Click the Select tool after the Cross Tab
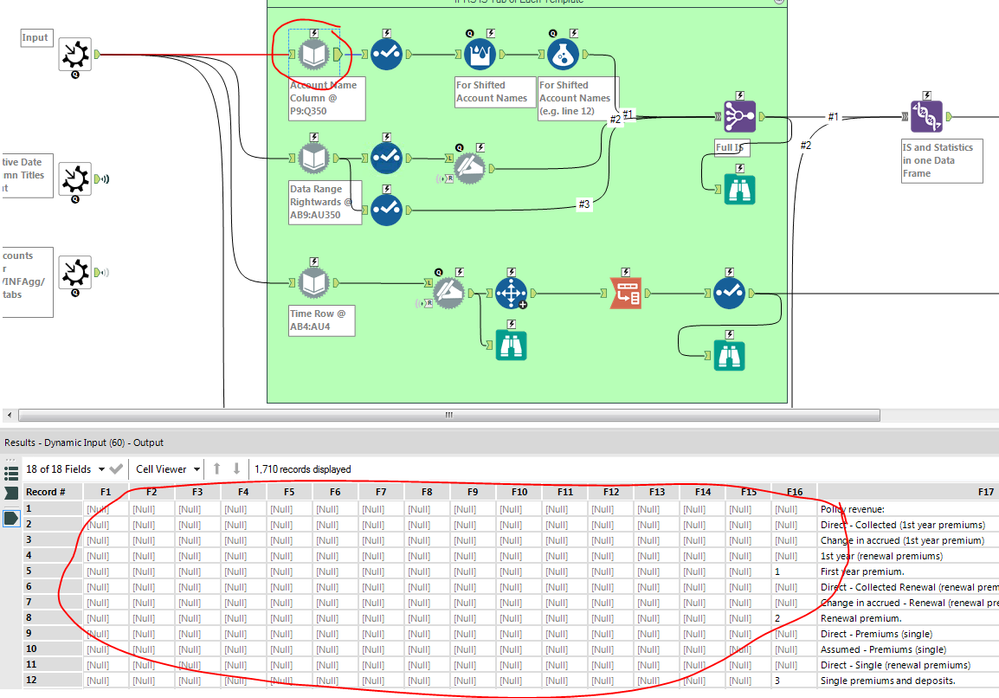The image size is (999, 698). (729, 293)
